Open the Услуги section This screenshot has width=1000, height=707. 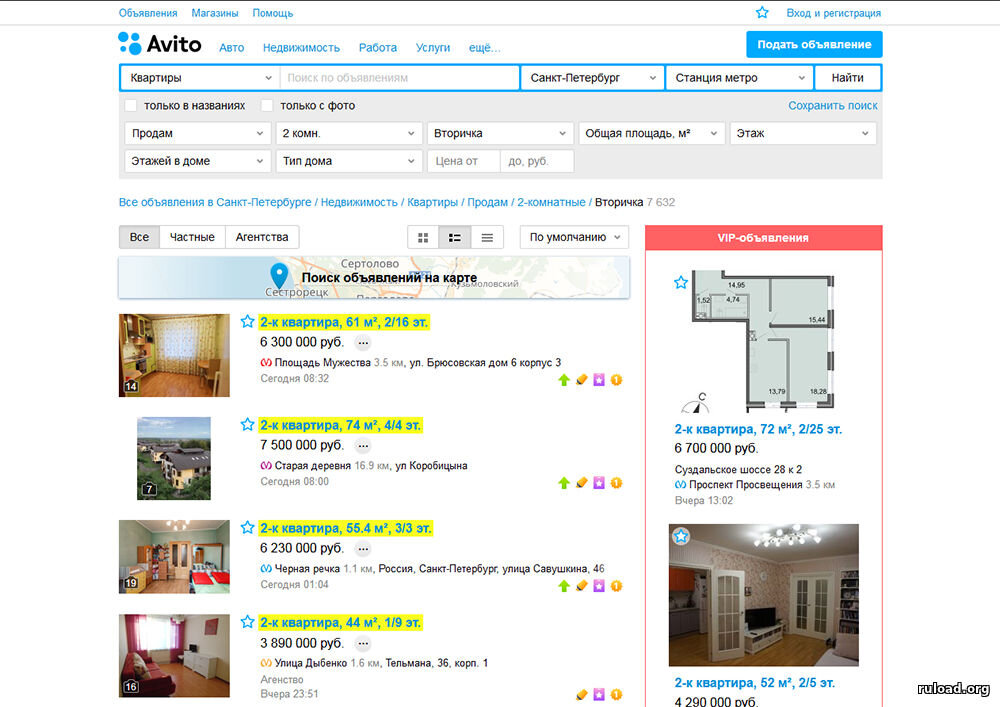click(x=433, y=48)
